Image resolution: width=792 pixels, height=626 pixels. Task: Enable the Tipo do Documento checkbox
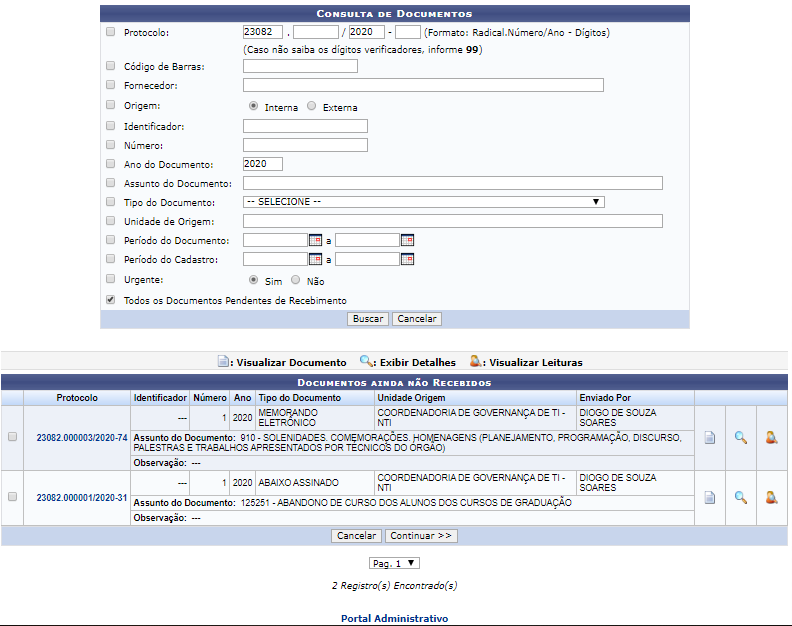111,202
